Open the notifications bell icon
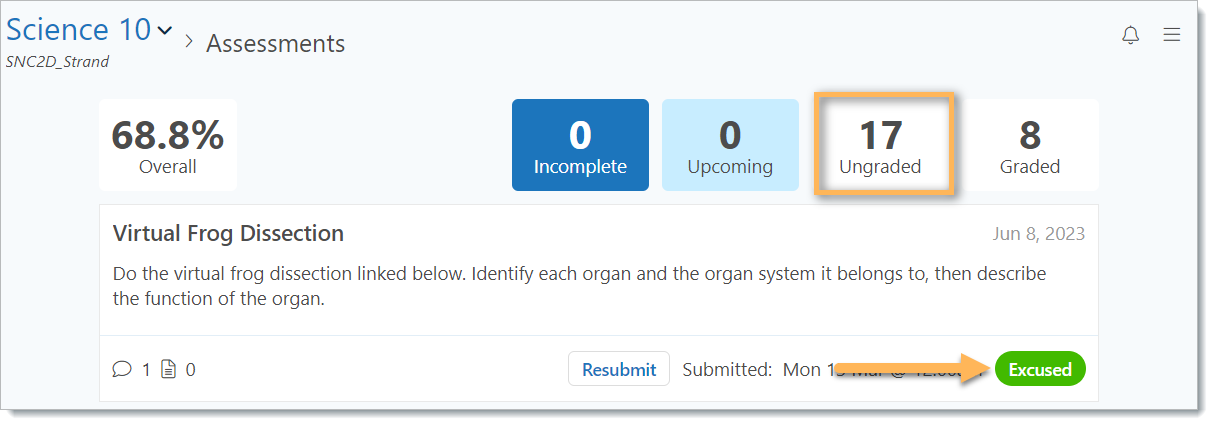1213x425 pixels. click(x=1130, y=36)
